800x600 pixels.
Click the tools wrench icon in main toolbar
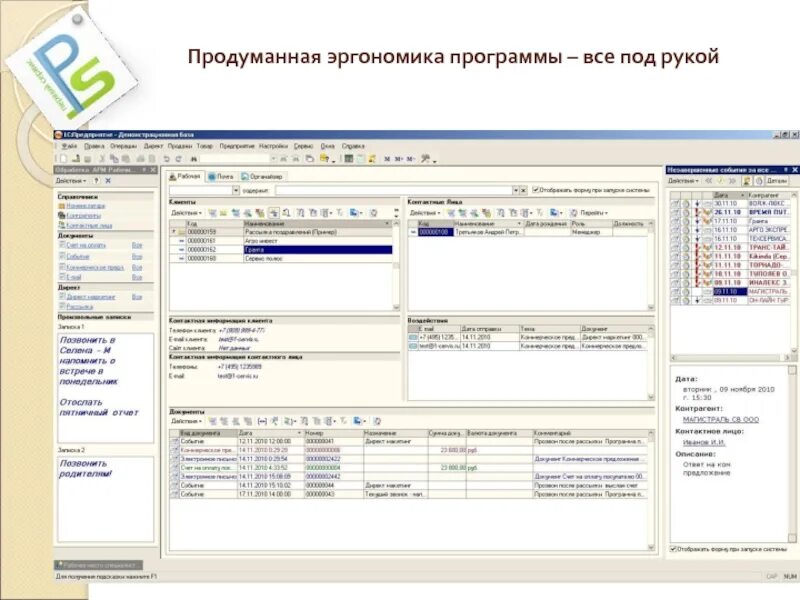(x=425, y=159)
